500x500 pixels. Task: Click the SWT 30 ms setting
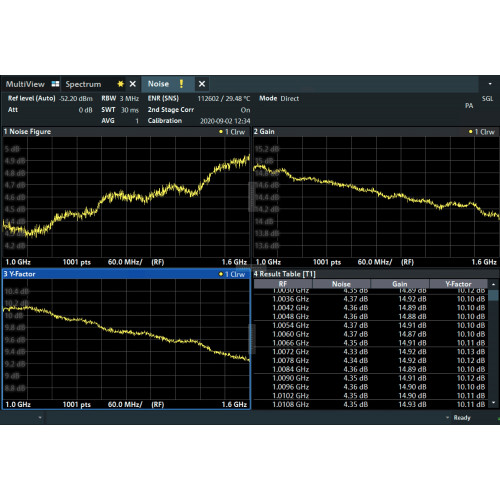[x=120, y=110]
